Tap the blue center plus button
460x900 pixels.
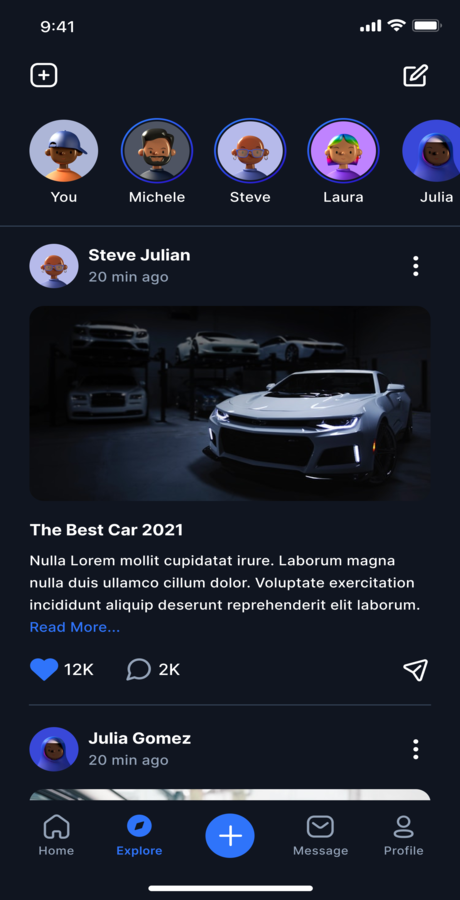pyautogui.click(x=230, y=836)
